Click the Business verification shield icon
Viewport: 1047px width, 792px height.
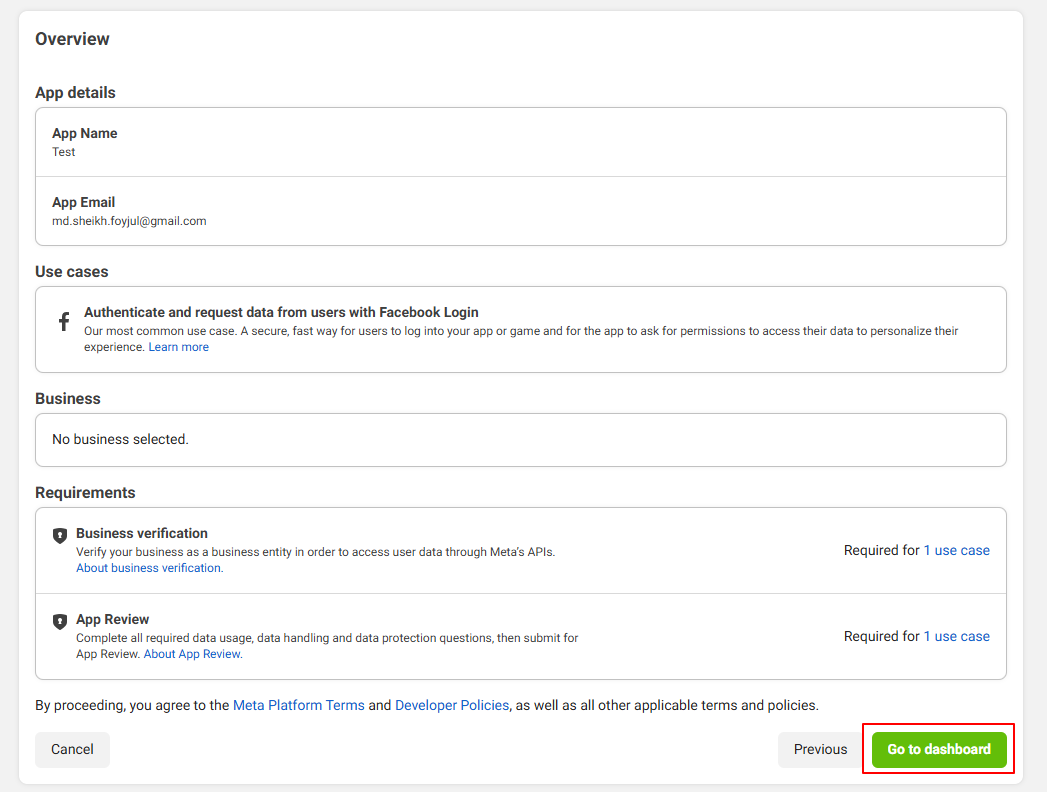tap(59, 536)
